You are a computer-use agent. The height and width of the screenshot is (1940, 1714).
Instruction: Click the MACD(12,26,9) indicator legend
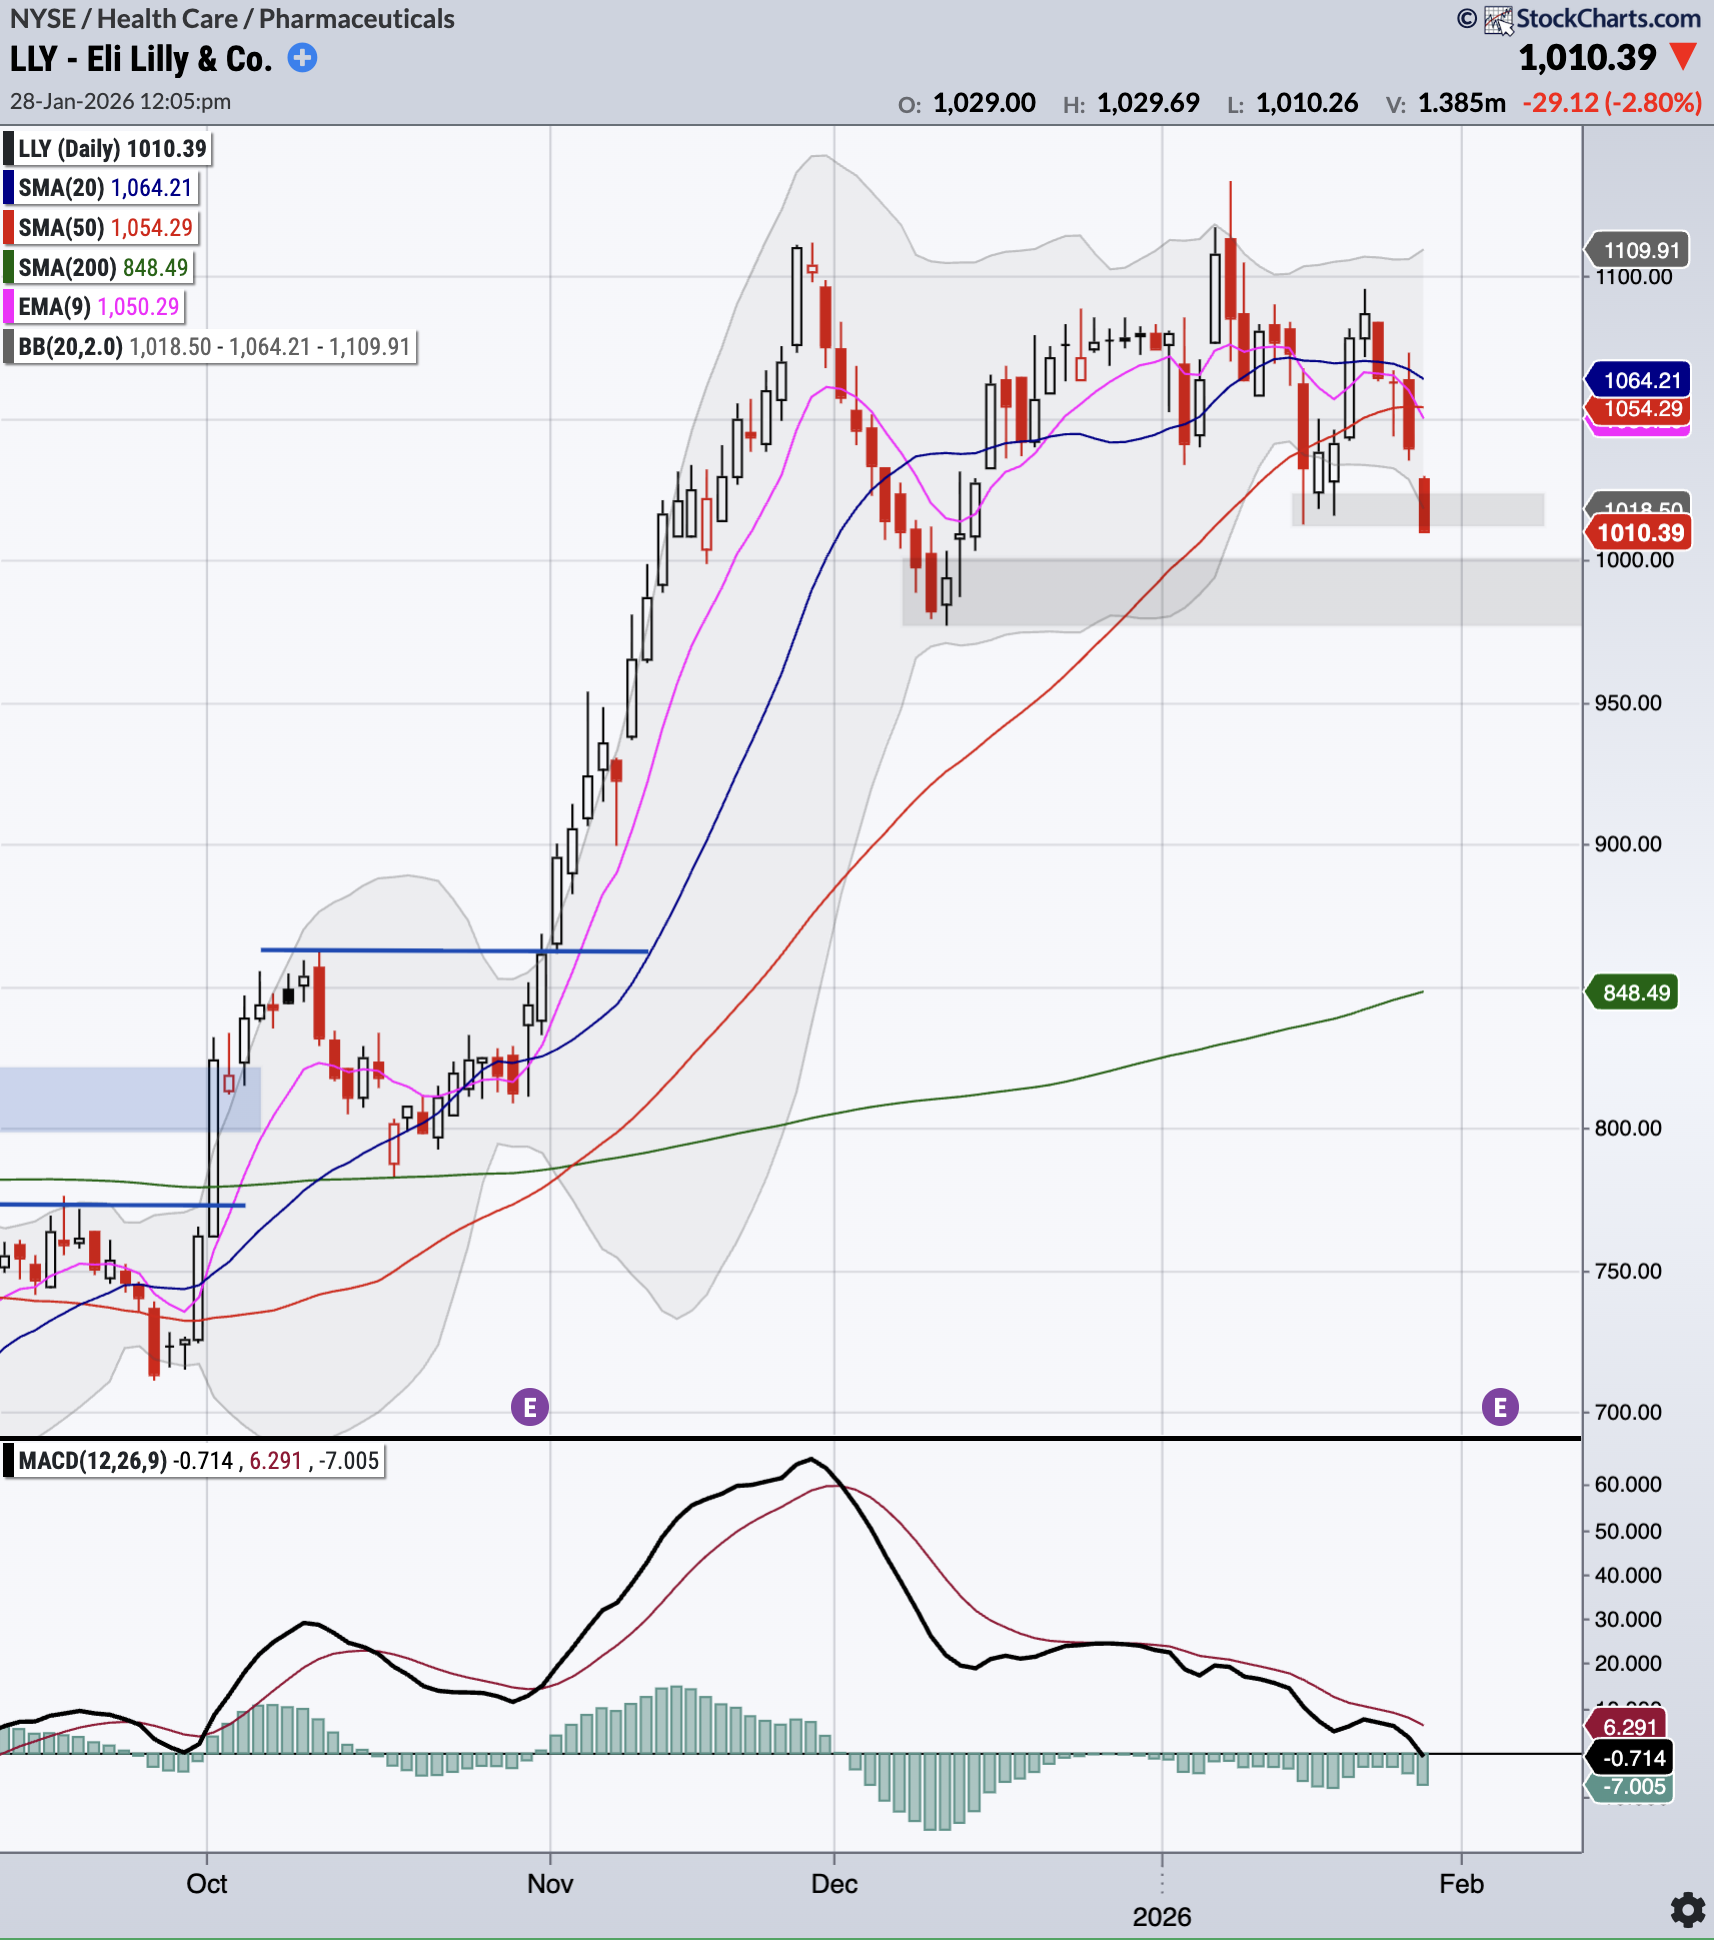(x=198, y=1461)
